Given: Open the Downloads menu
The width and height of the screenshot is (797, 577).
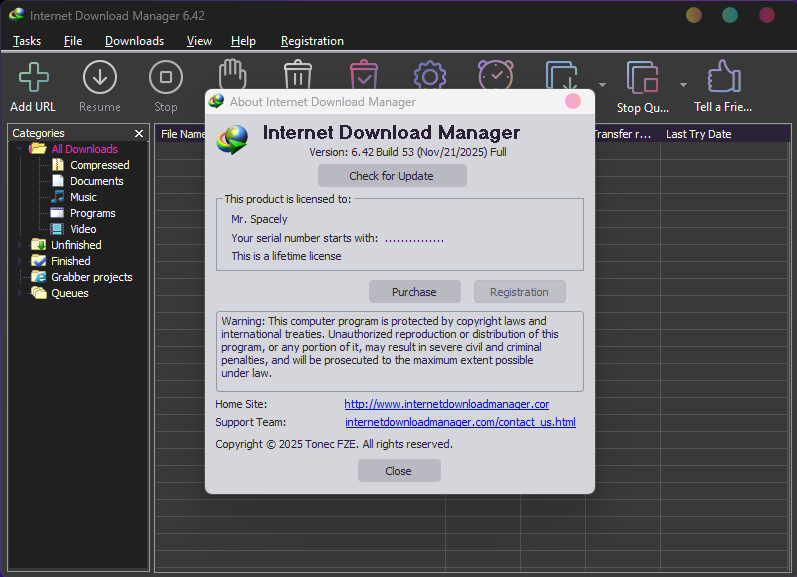Looking at the screenshot, I should [134, 41].
